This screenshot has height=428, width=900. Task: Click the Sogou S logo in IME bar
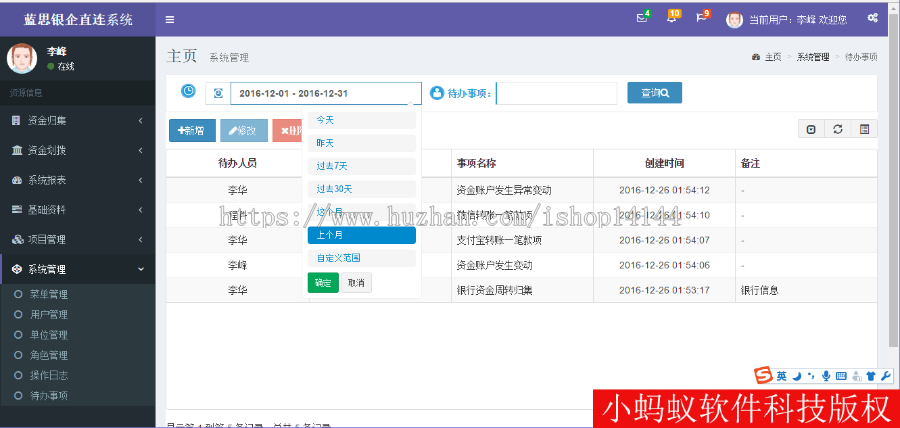pos(763,376)
